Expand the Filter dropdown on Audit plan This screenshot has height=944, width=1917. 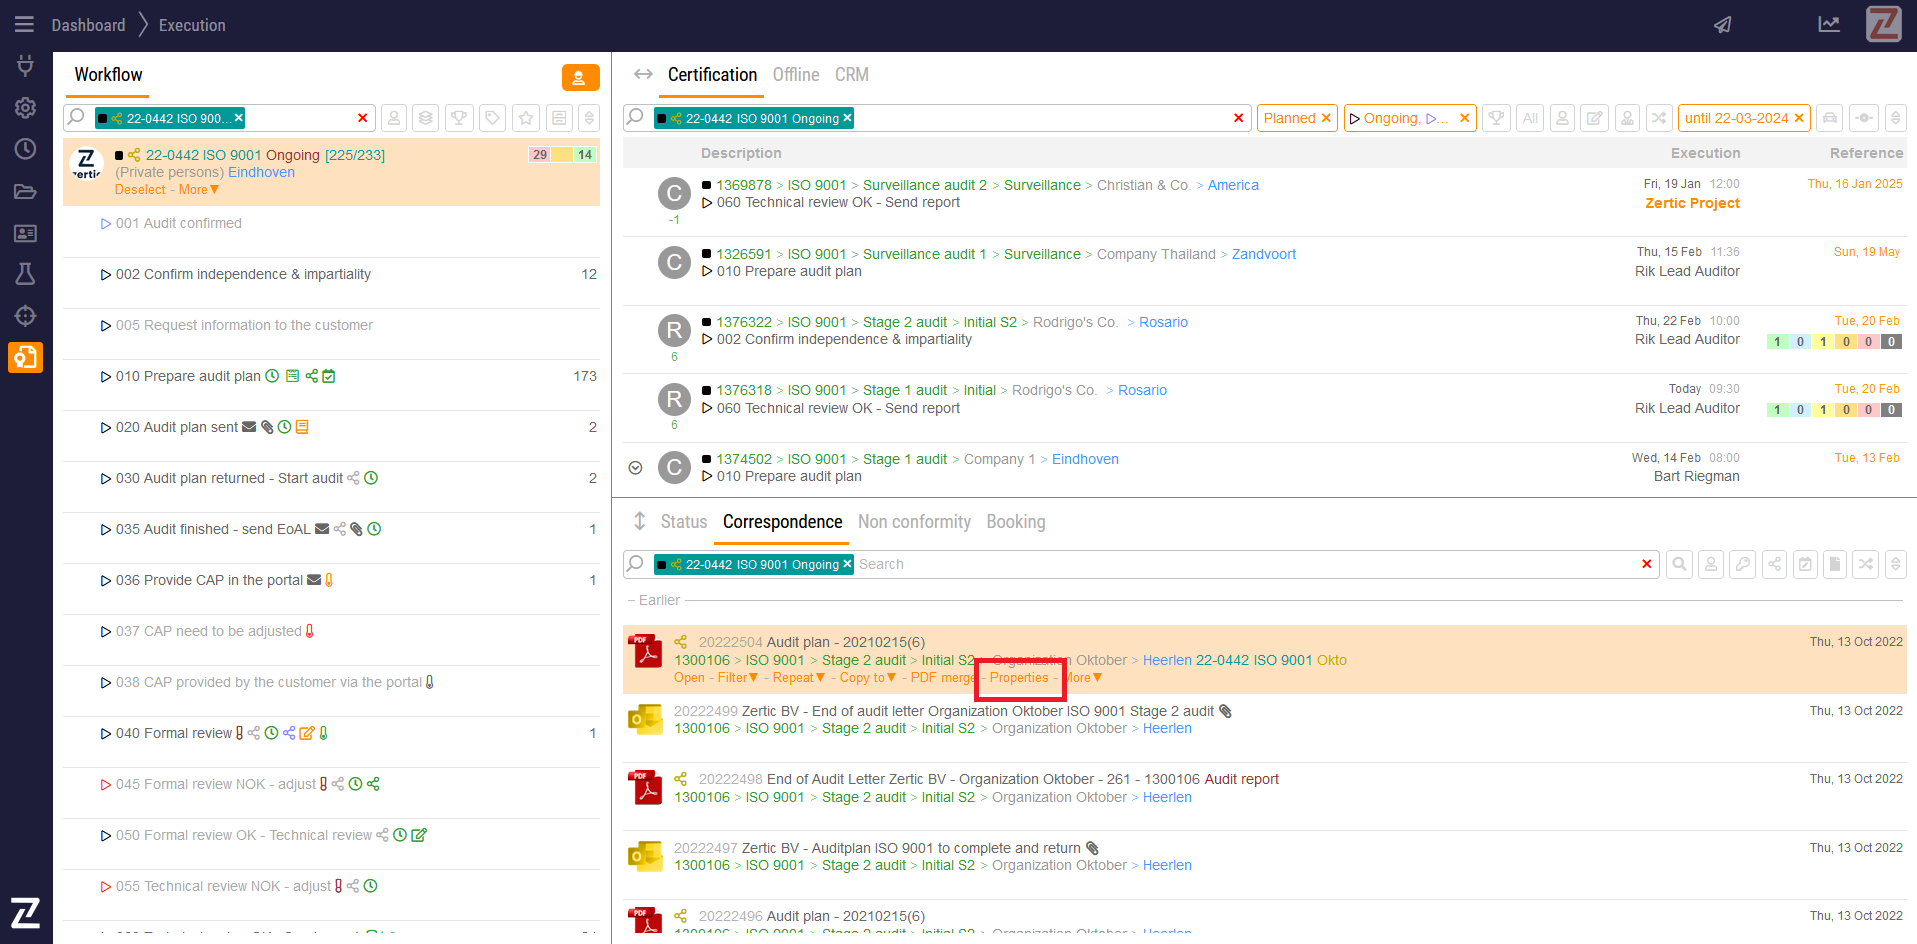click(x=738, y=678)
